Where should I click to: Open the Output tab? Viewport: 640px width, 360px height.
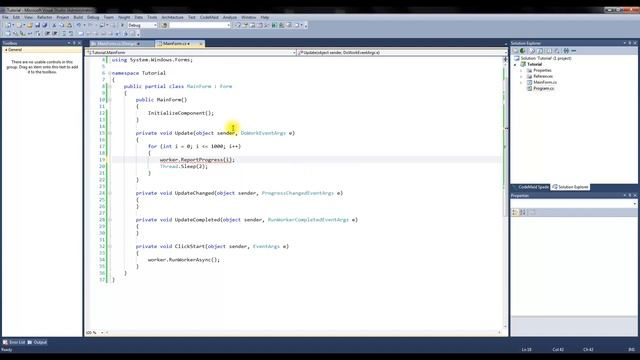point(37,342)
